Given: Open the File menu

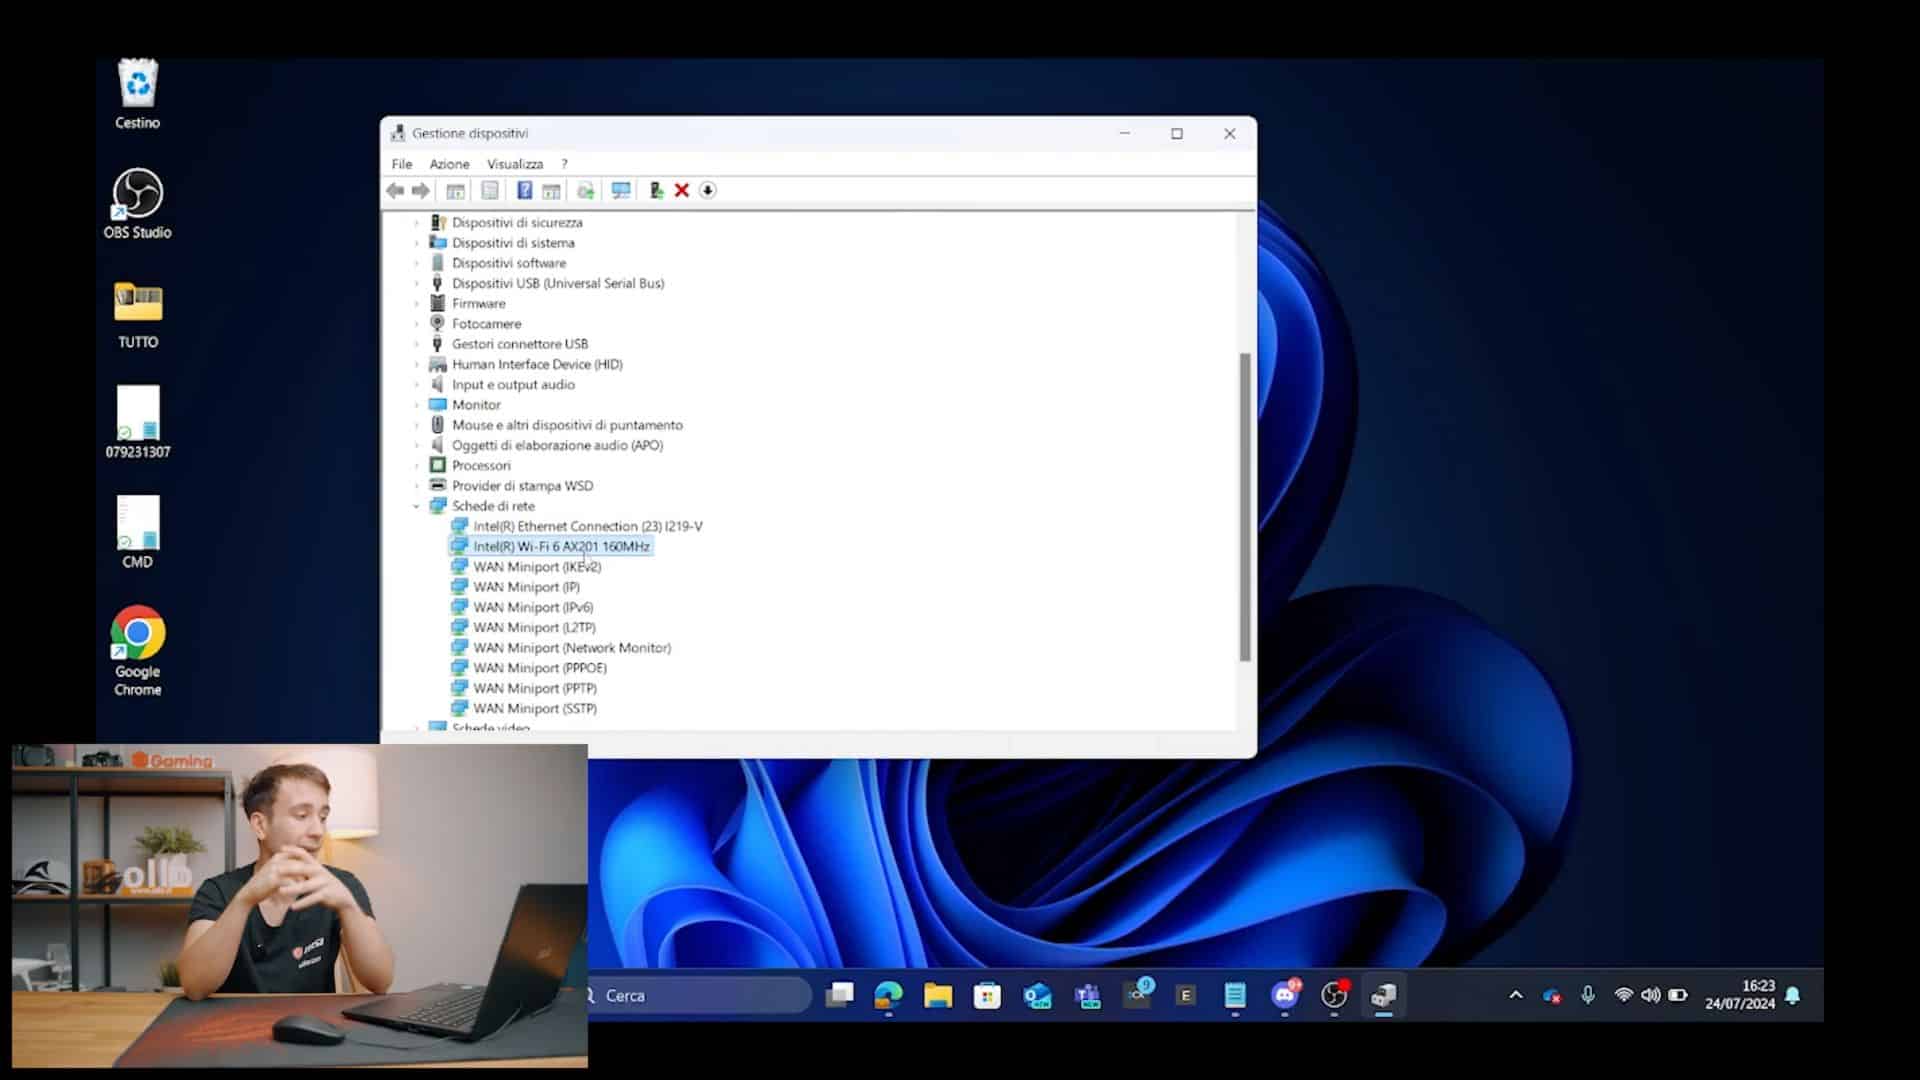Looking at the screenshot, I should point(402,164).
